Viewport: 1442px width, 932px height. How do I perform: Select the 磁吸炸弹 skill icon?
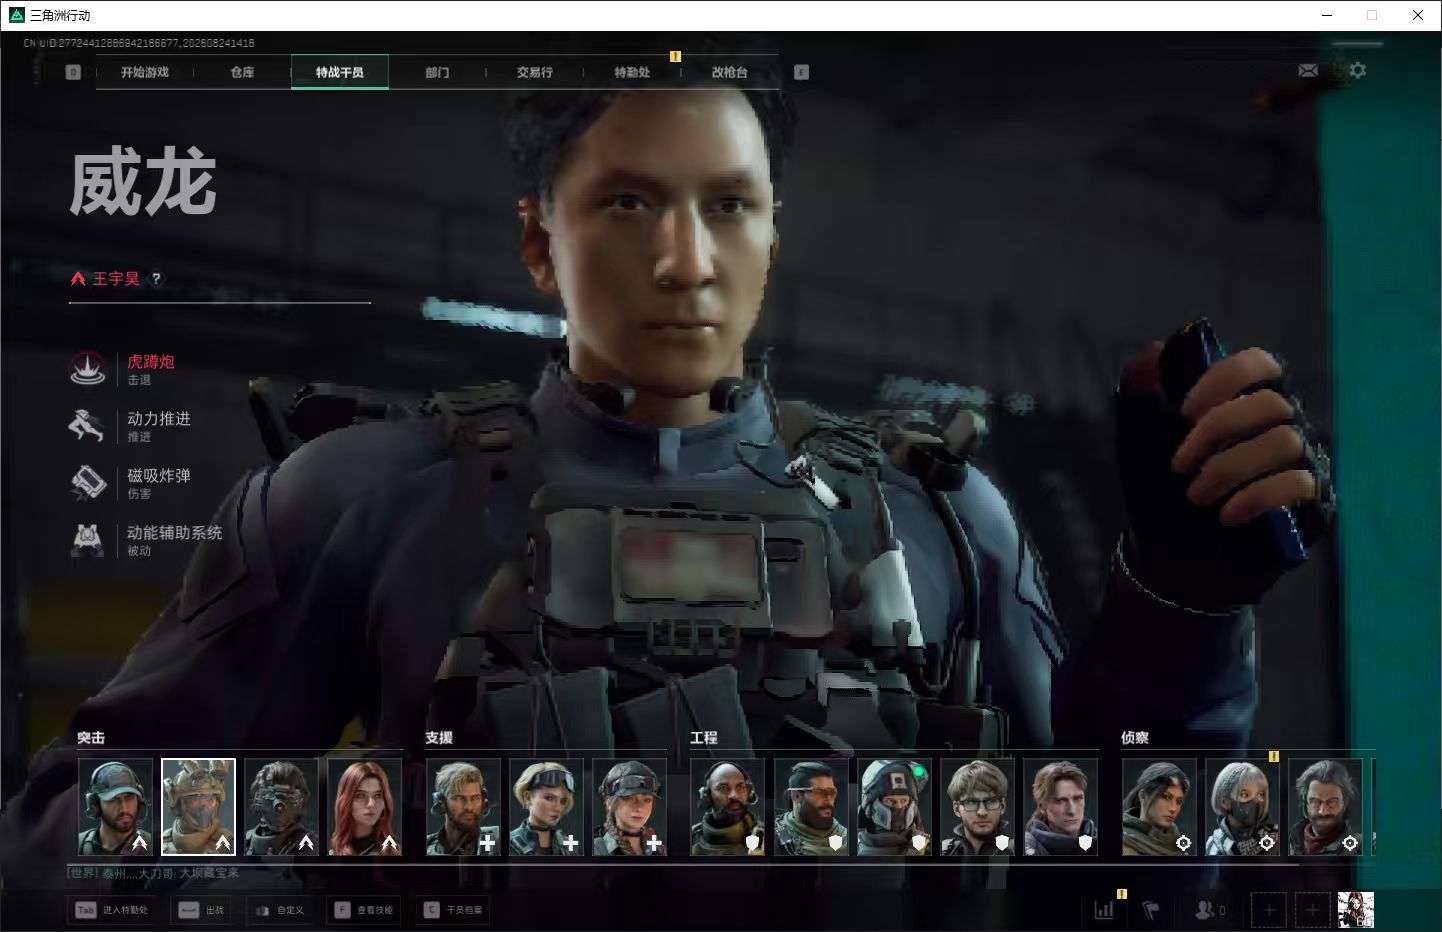(88, 483)
